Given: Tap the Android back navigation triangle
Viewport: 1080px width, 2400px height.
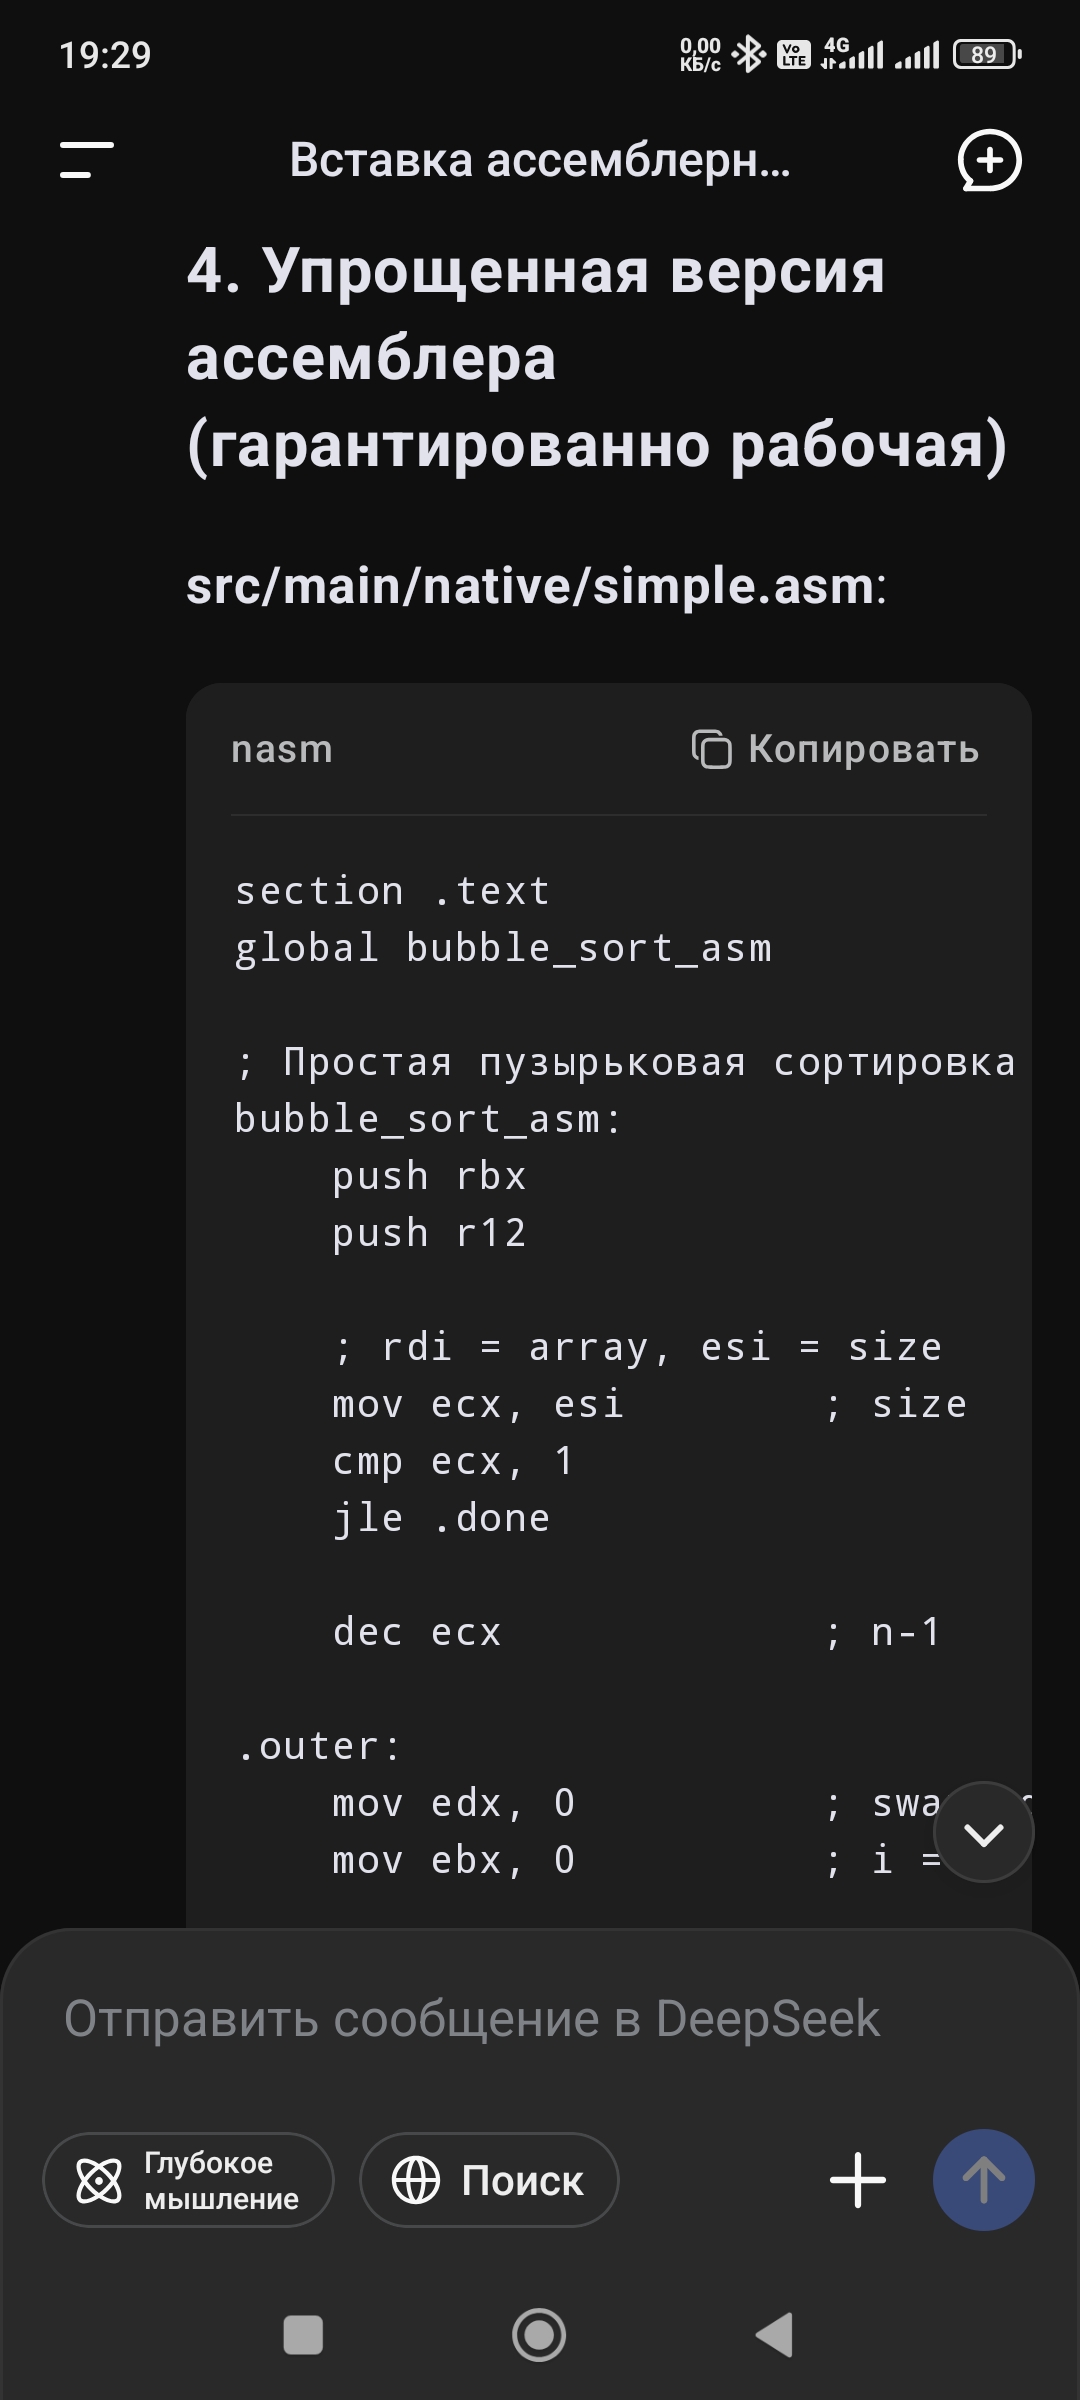Looking at the screenshot, I should pos(775,2335).
